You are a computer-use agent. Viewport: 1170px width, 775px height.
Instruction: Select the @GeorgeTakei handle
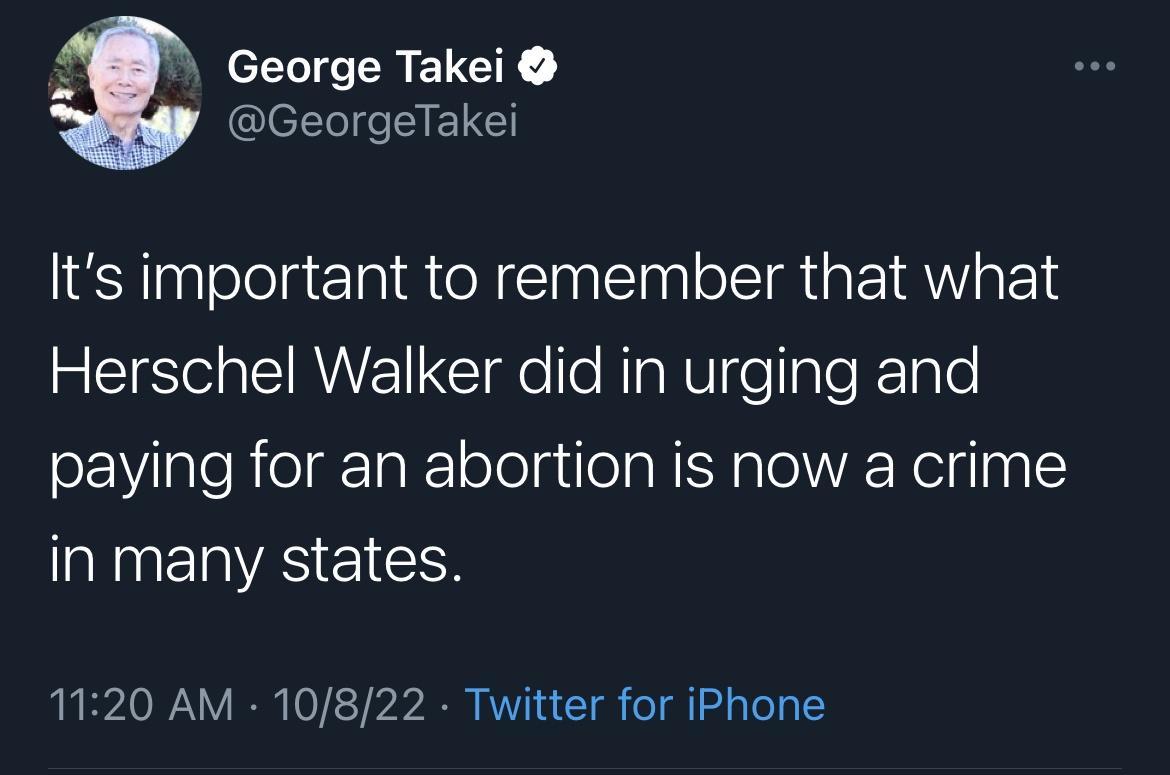372,120
